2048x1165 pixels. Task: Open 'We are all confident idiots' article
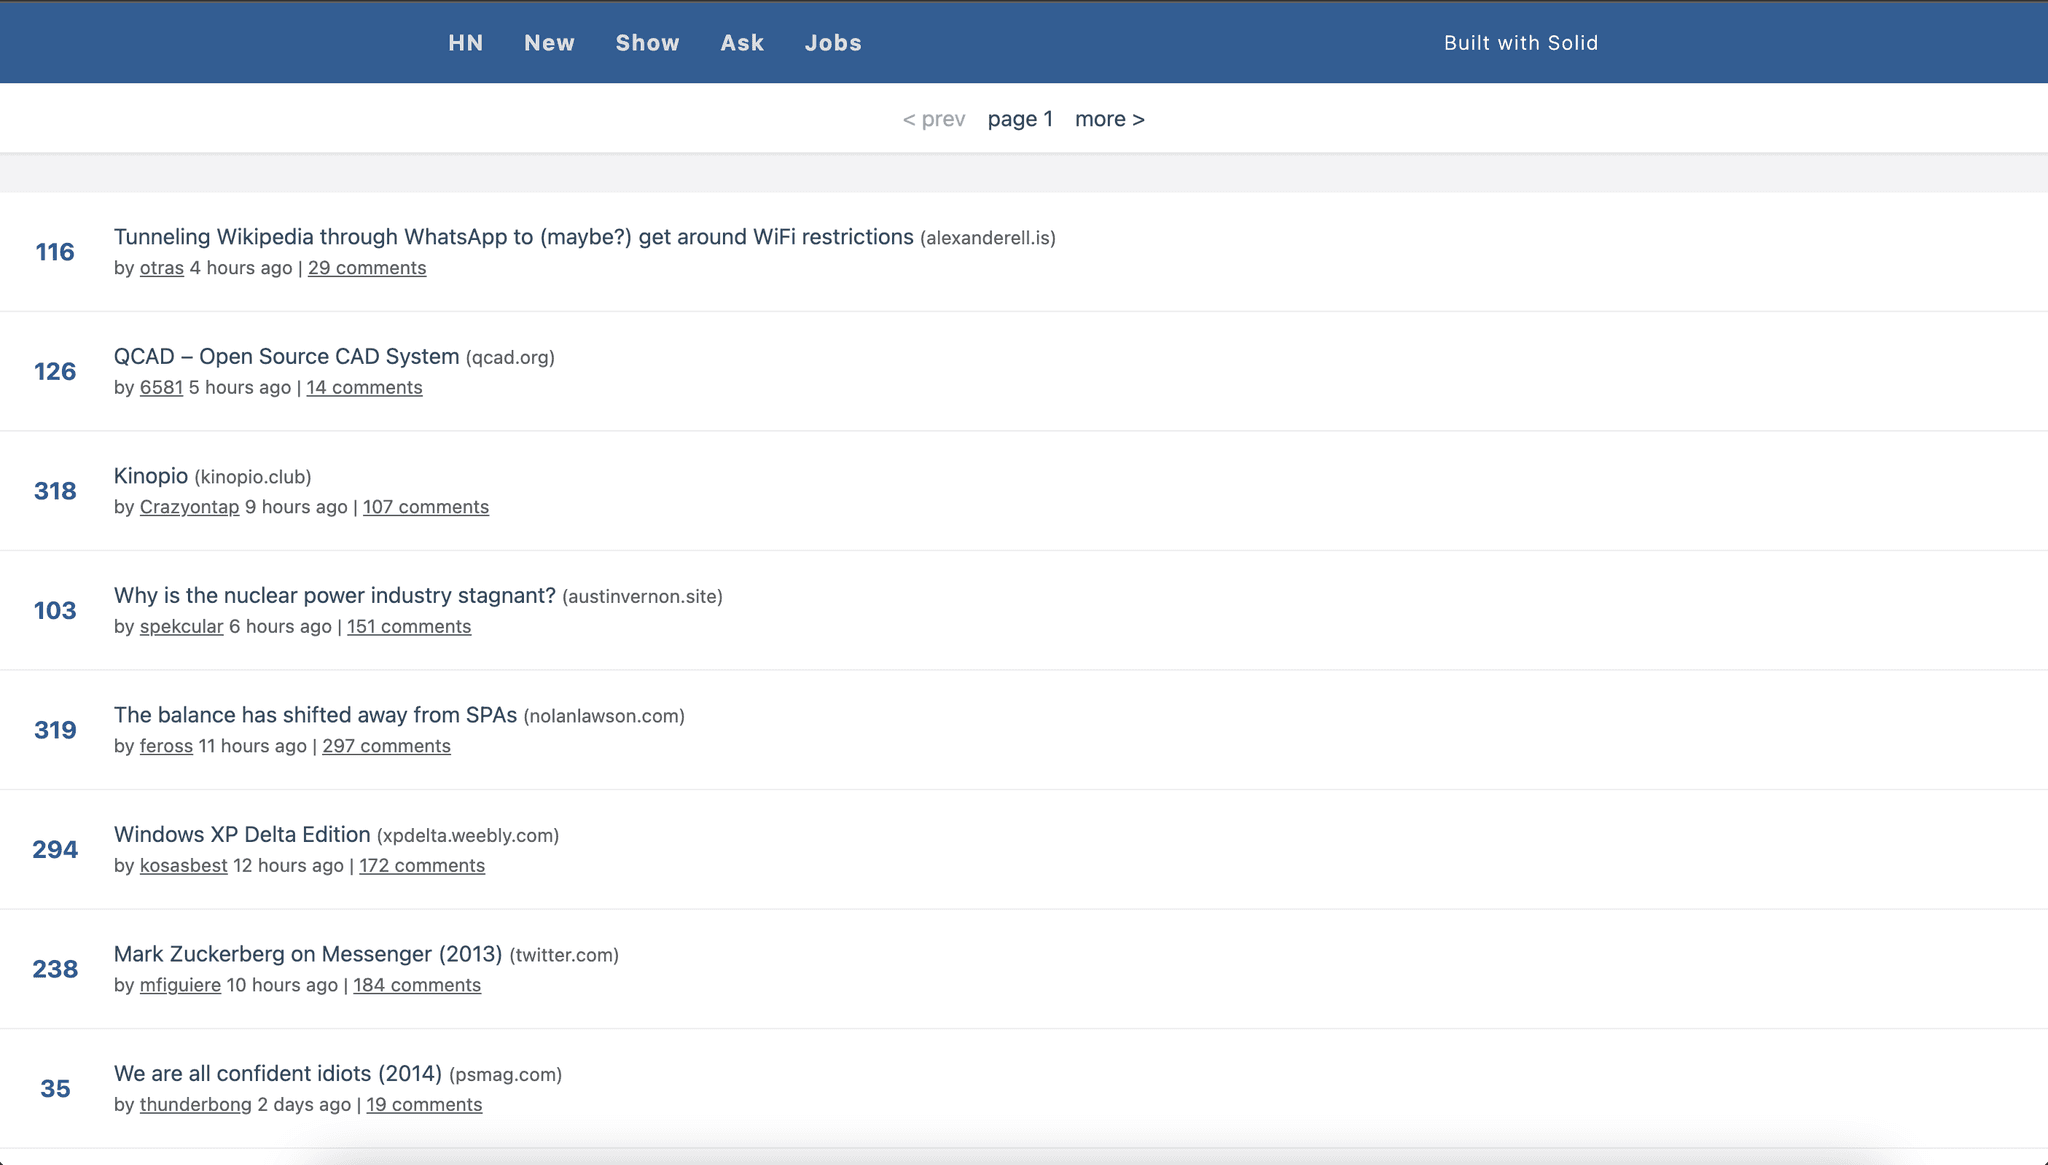click(276, 1073)
